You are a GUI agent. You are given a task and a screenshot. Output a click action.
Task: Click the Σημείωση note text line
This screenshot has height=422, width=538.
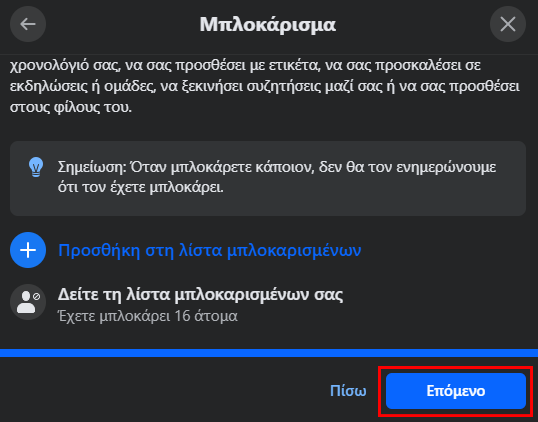click(x=277, y=167)
